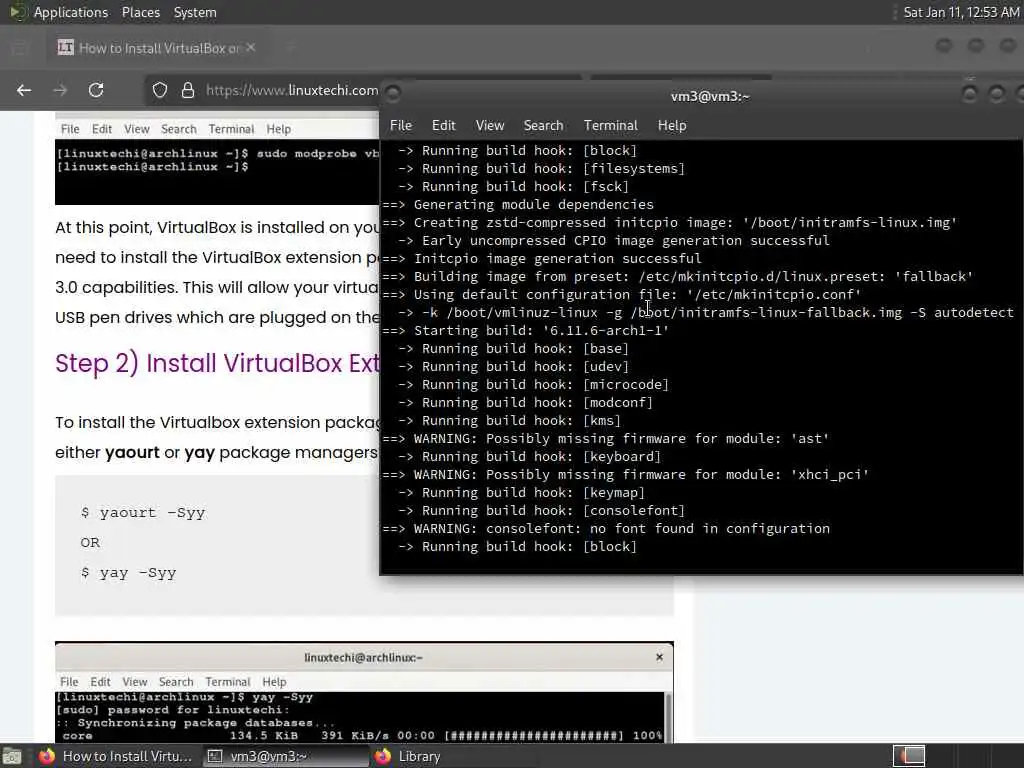The width and height of the screenshot is (1024, 768).
Task: Click the bold 'yaourt' word in article
Action: 132,453
